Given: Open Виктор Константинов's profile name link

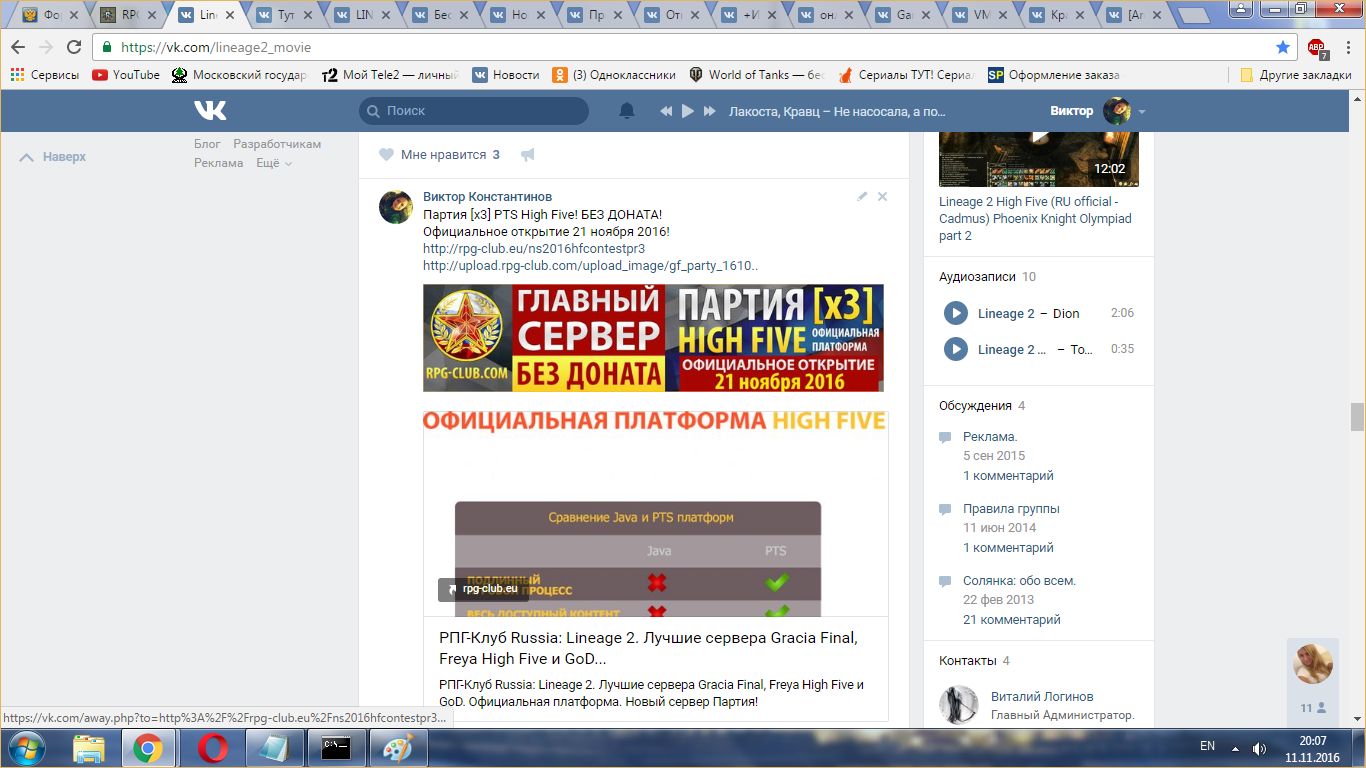Looking at the screenshot, I should tap(487, 197).
